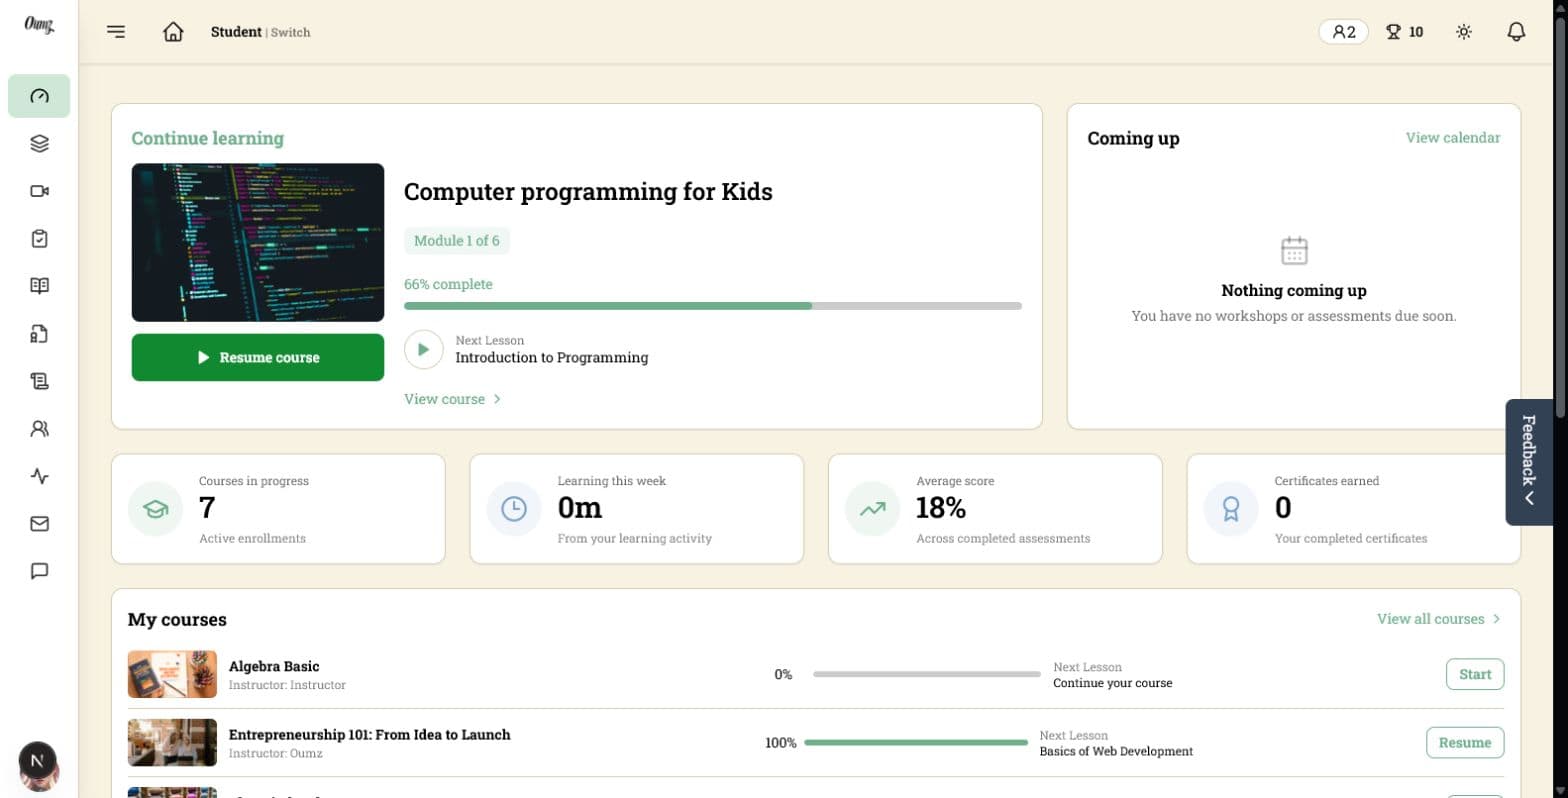Start the Algebra Basic course
The height and width of the screenshot is (798, 1568).
coord(1475,674)
